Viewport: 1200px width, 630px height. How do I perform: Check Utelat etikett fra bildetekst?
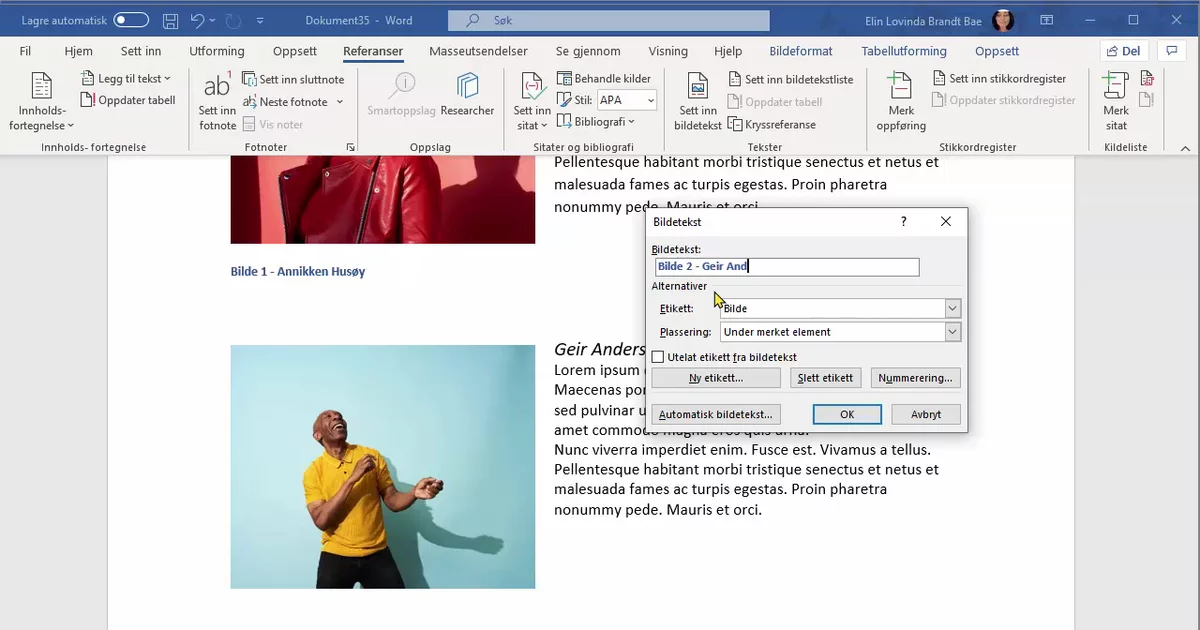coord(658,357)
